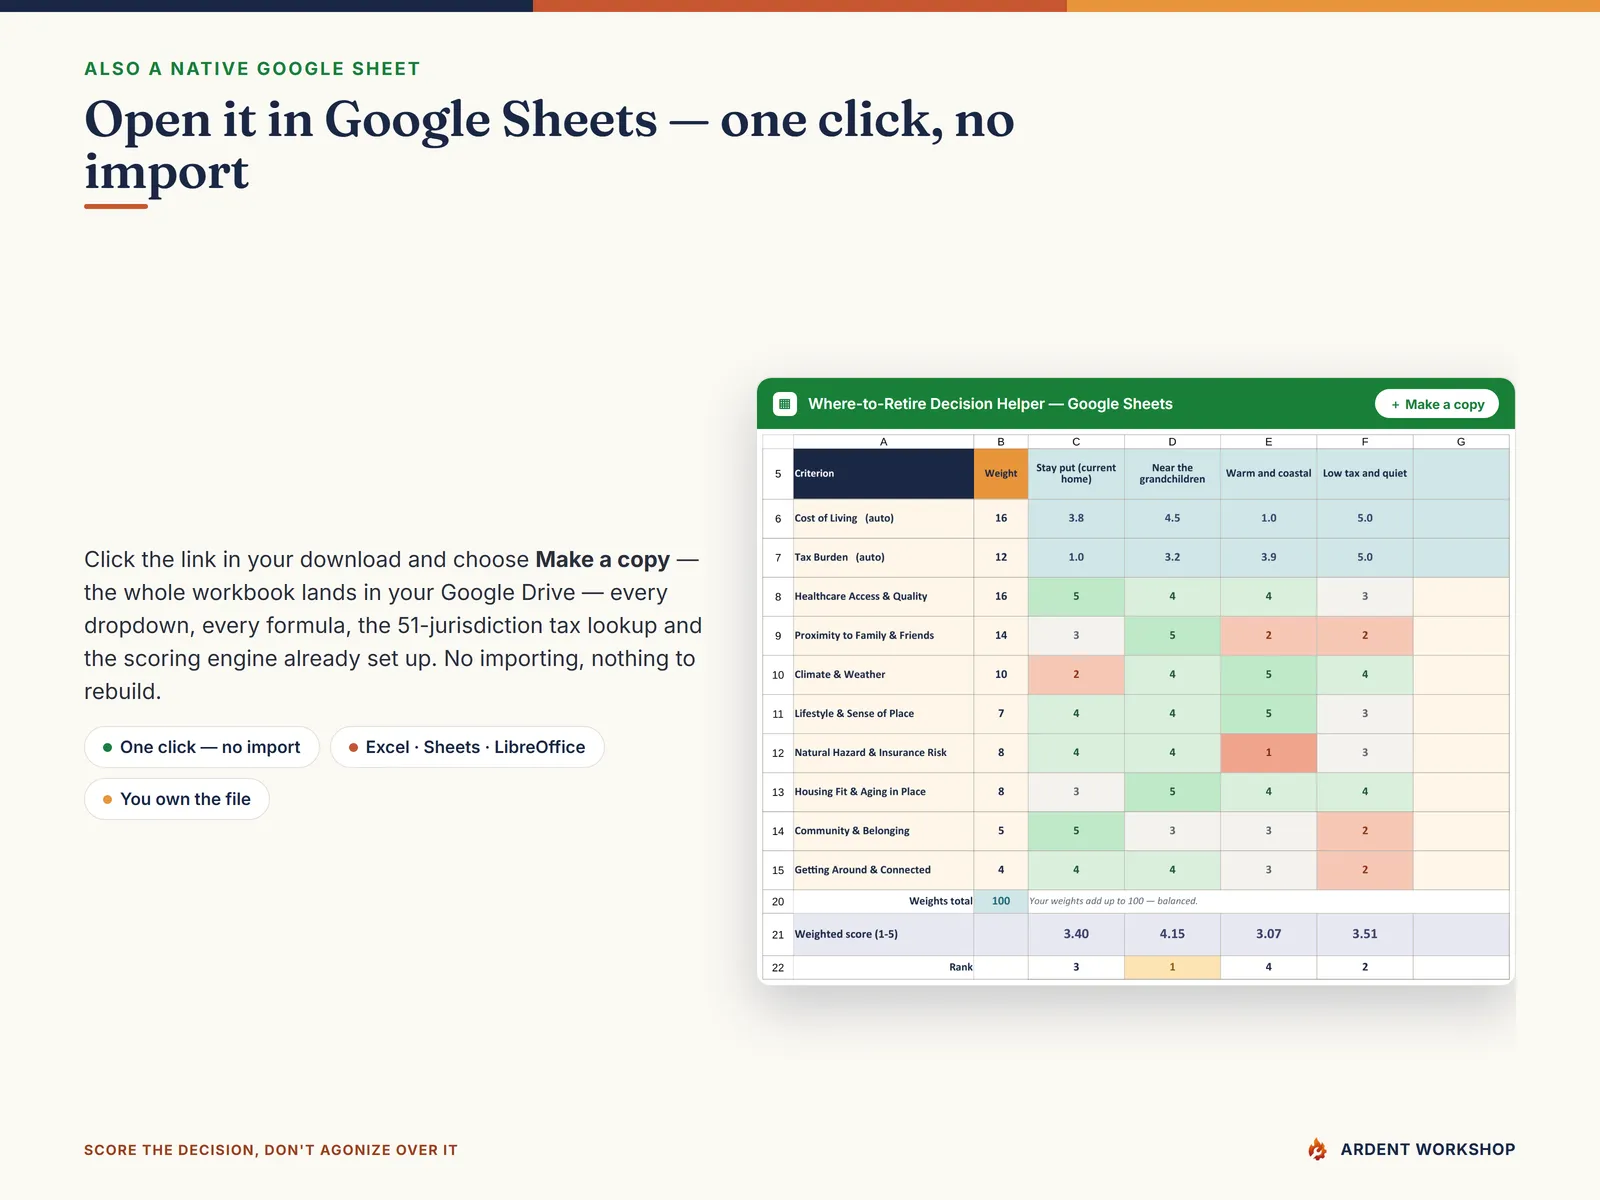Click the 'Housing Fit & Aging in Place' row label
This screenshot has width=1600, height=1200.
(x=883, y=792)
